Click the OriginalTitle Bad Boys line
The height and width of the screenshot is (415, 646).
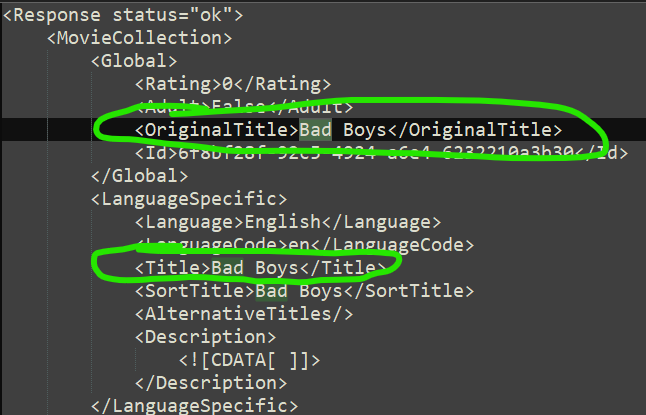349,130
